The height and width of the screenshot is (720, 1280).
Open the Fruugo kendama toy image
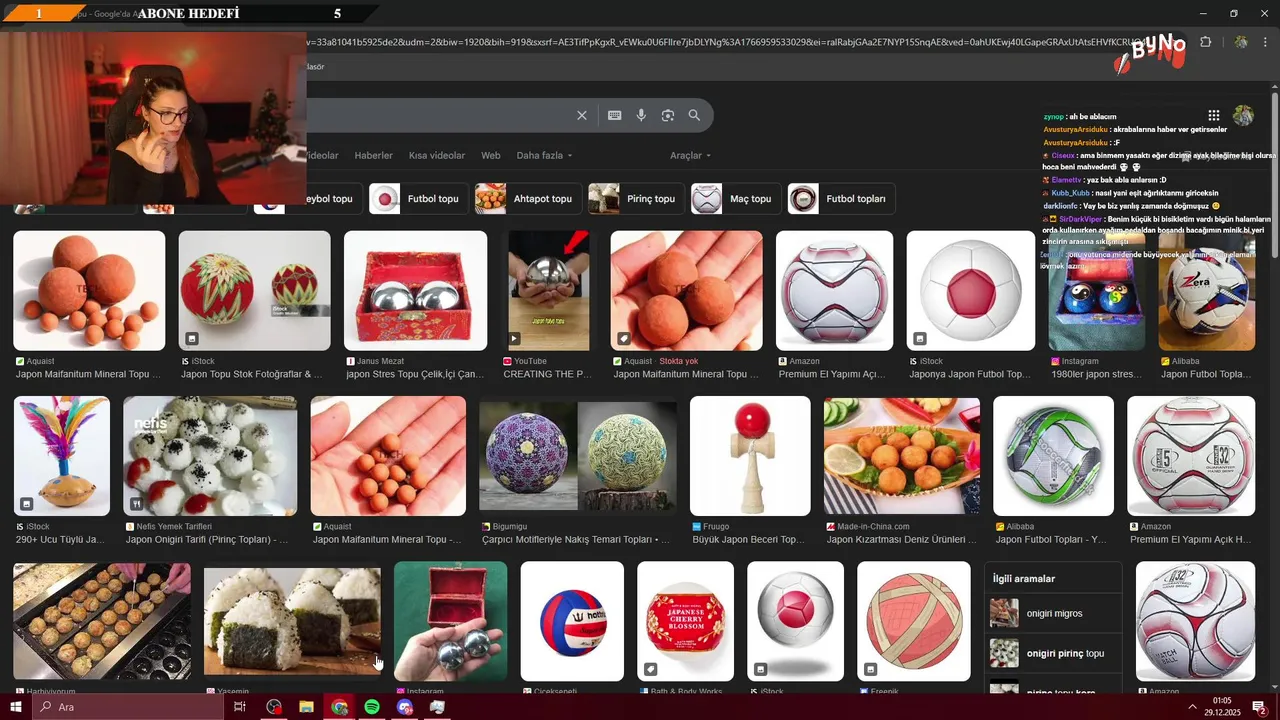750,456
